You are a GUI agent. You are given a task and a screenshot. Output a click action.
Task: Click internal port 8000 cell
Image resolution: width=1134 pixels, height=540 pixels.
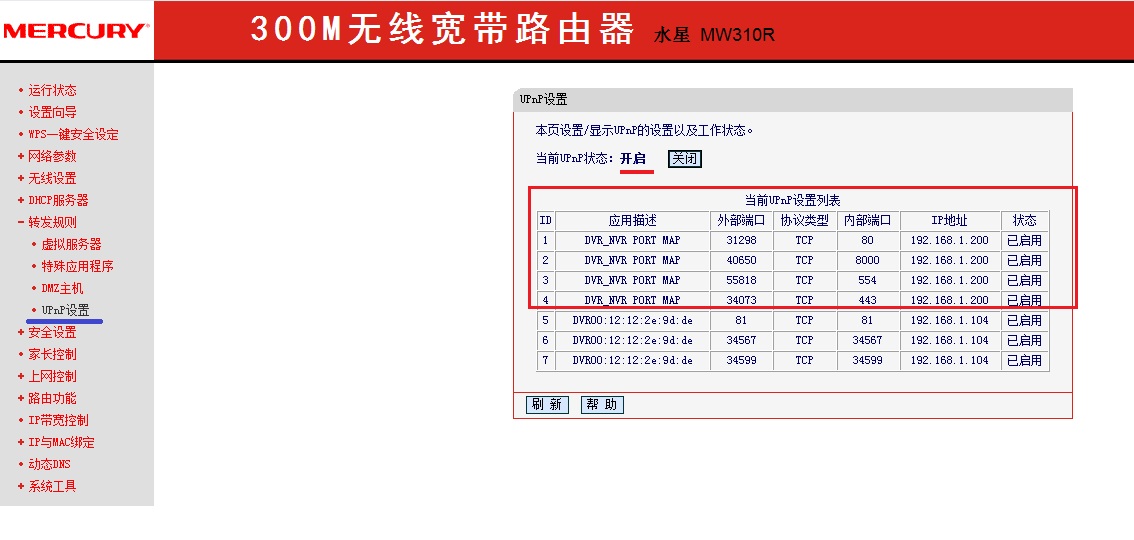tap(868, 260)
